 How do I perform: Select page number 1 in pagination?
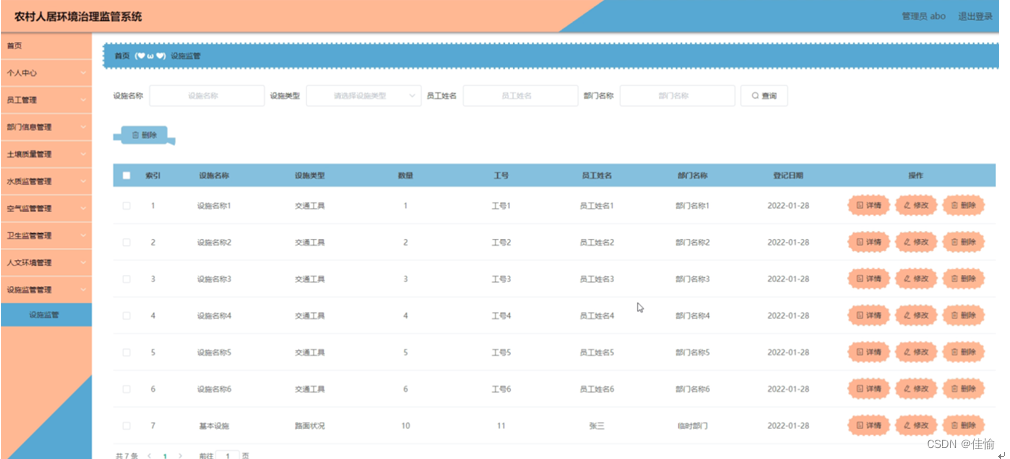(x=165, y=456)
